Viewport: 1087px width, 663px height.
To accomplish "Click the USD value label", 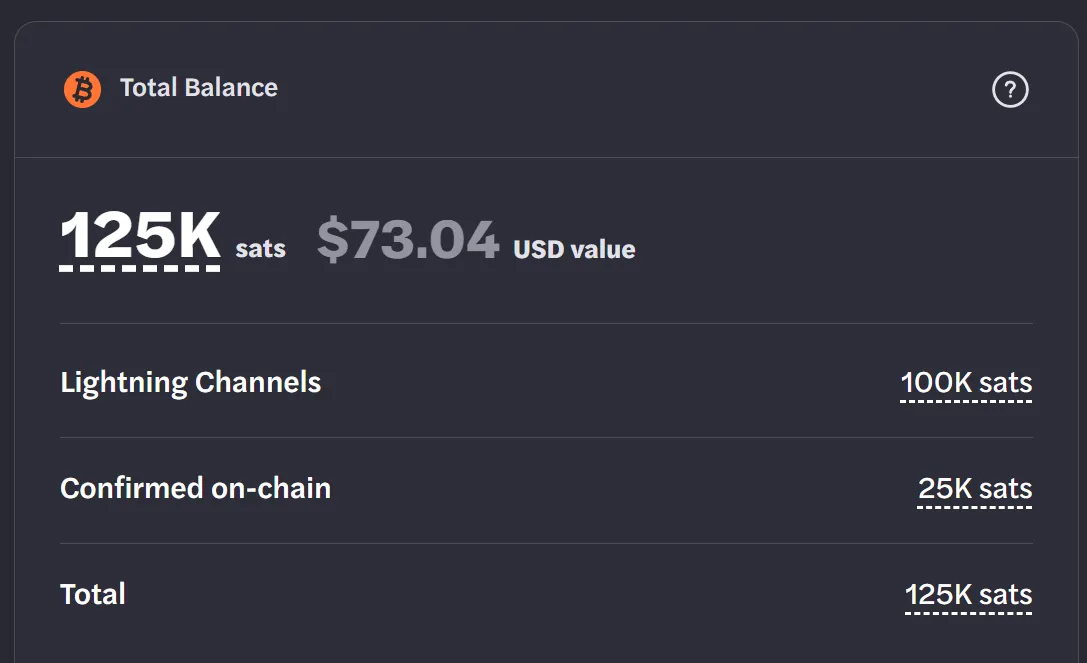I will click(x=574, y=250).
